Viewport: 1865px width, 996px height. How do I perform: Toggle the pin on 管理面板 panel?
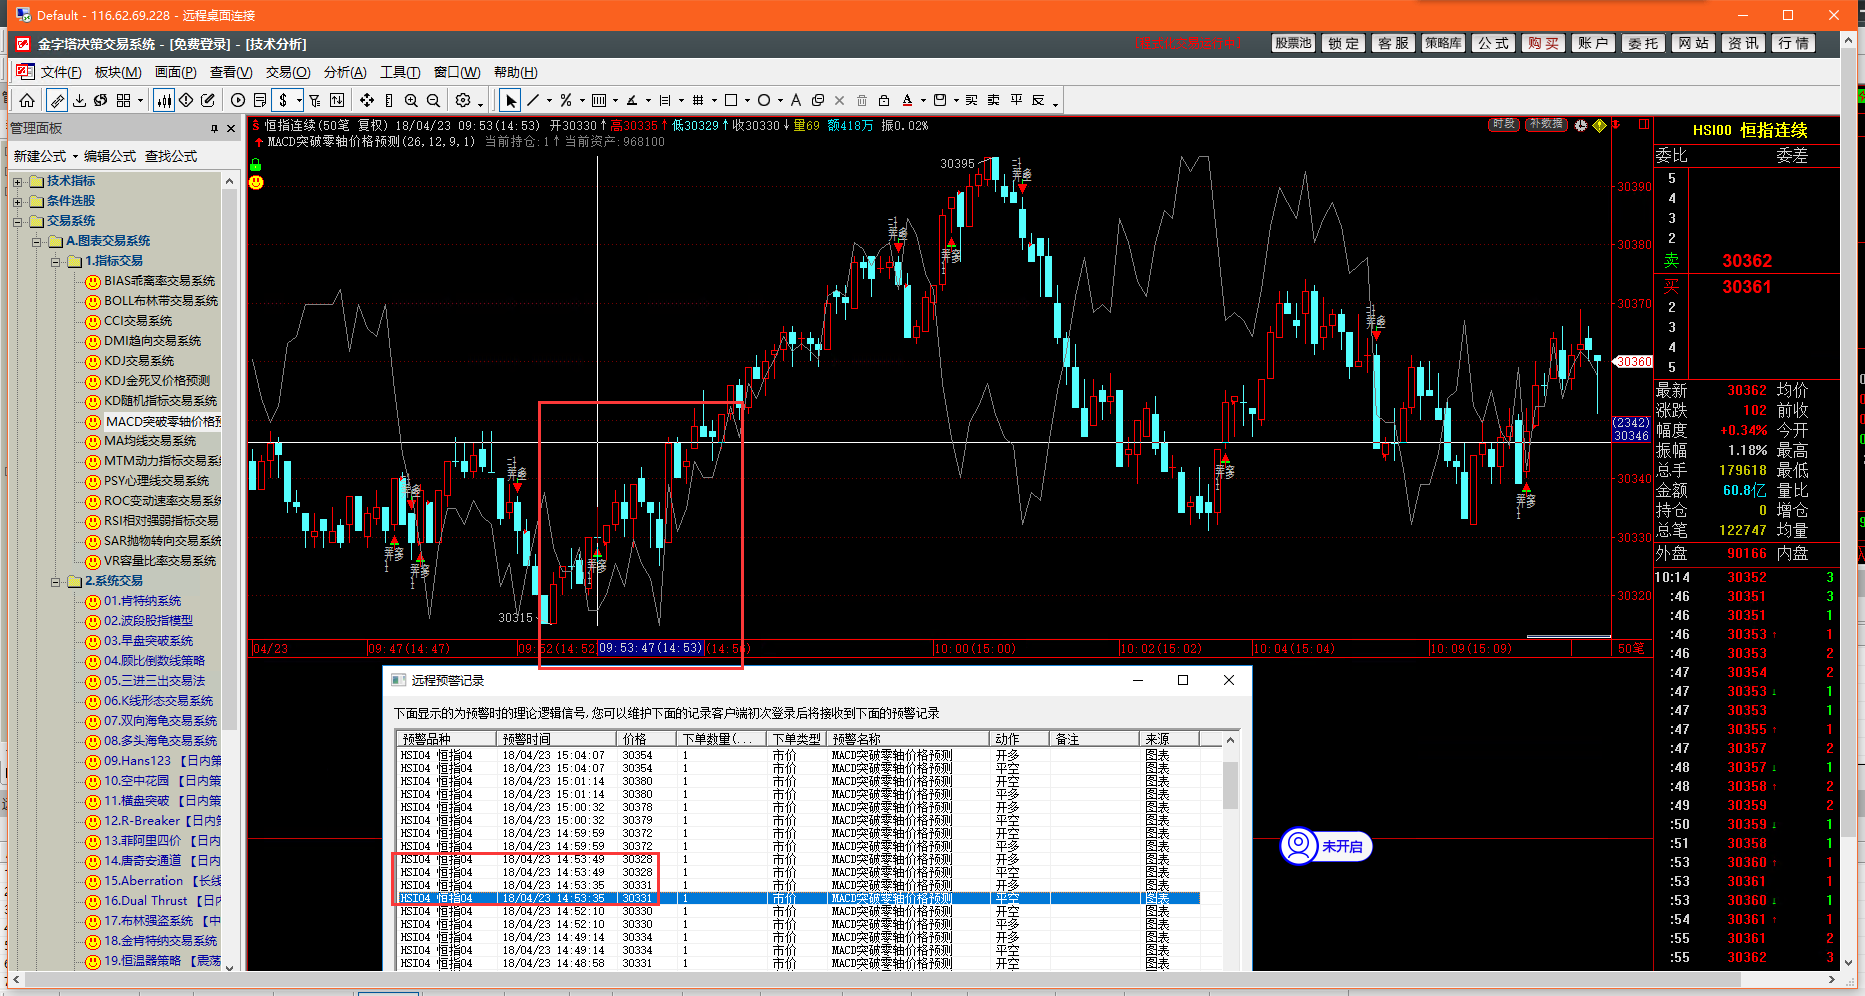tap(214, 129)
